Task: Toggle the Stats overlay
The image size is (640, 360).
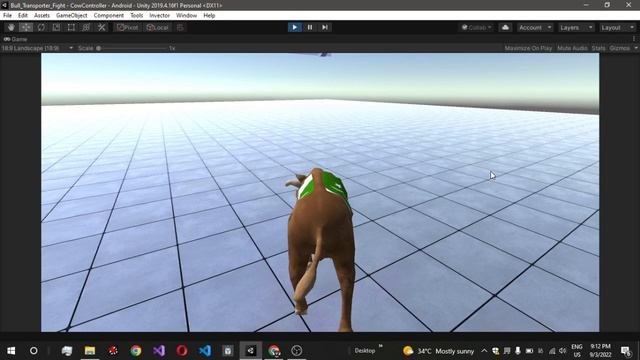Action: (x=598, y=48)
